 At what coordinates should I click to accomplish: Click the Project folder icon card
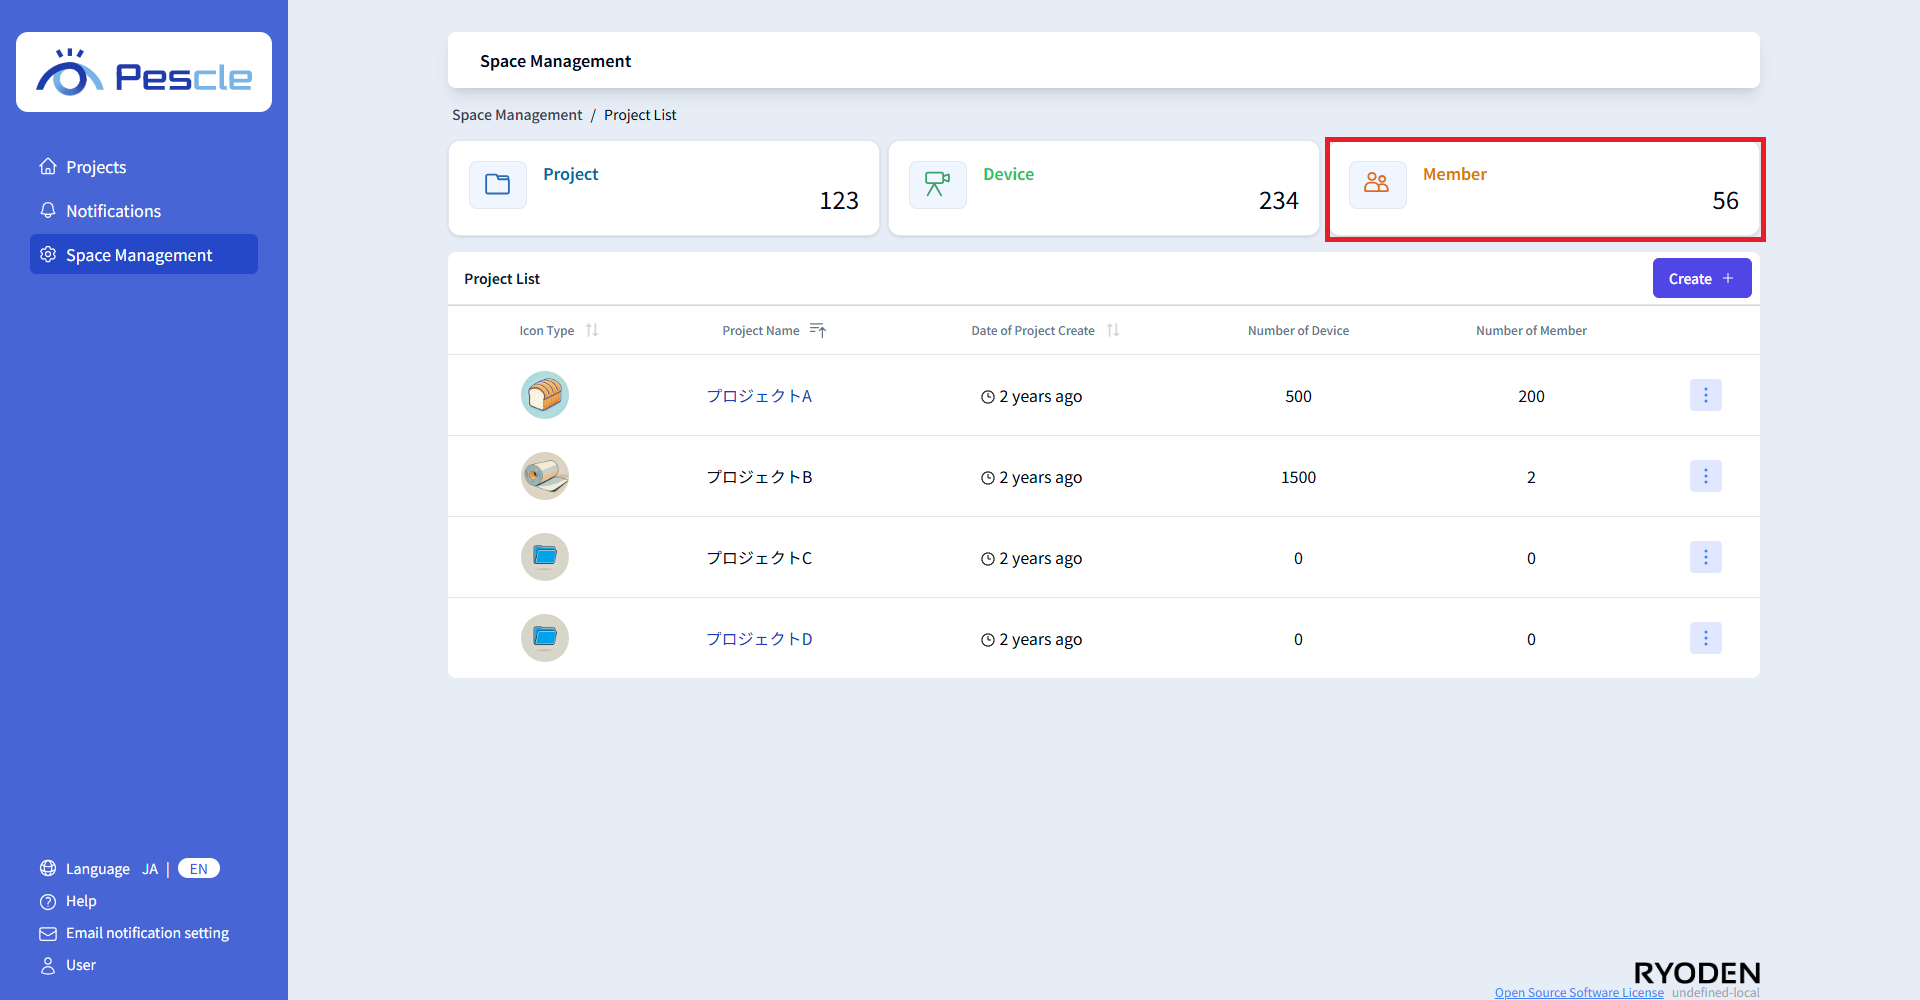497,185
